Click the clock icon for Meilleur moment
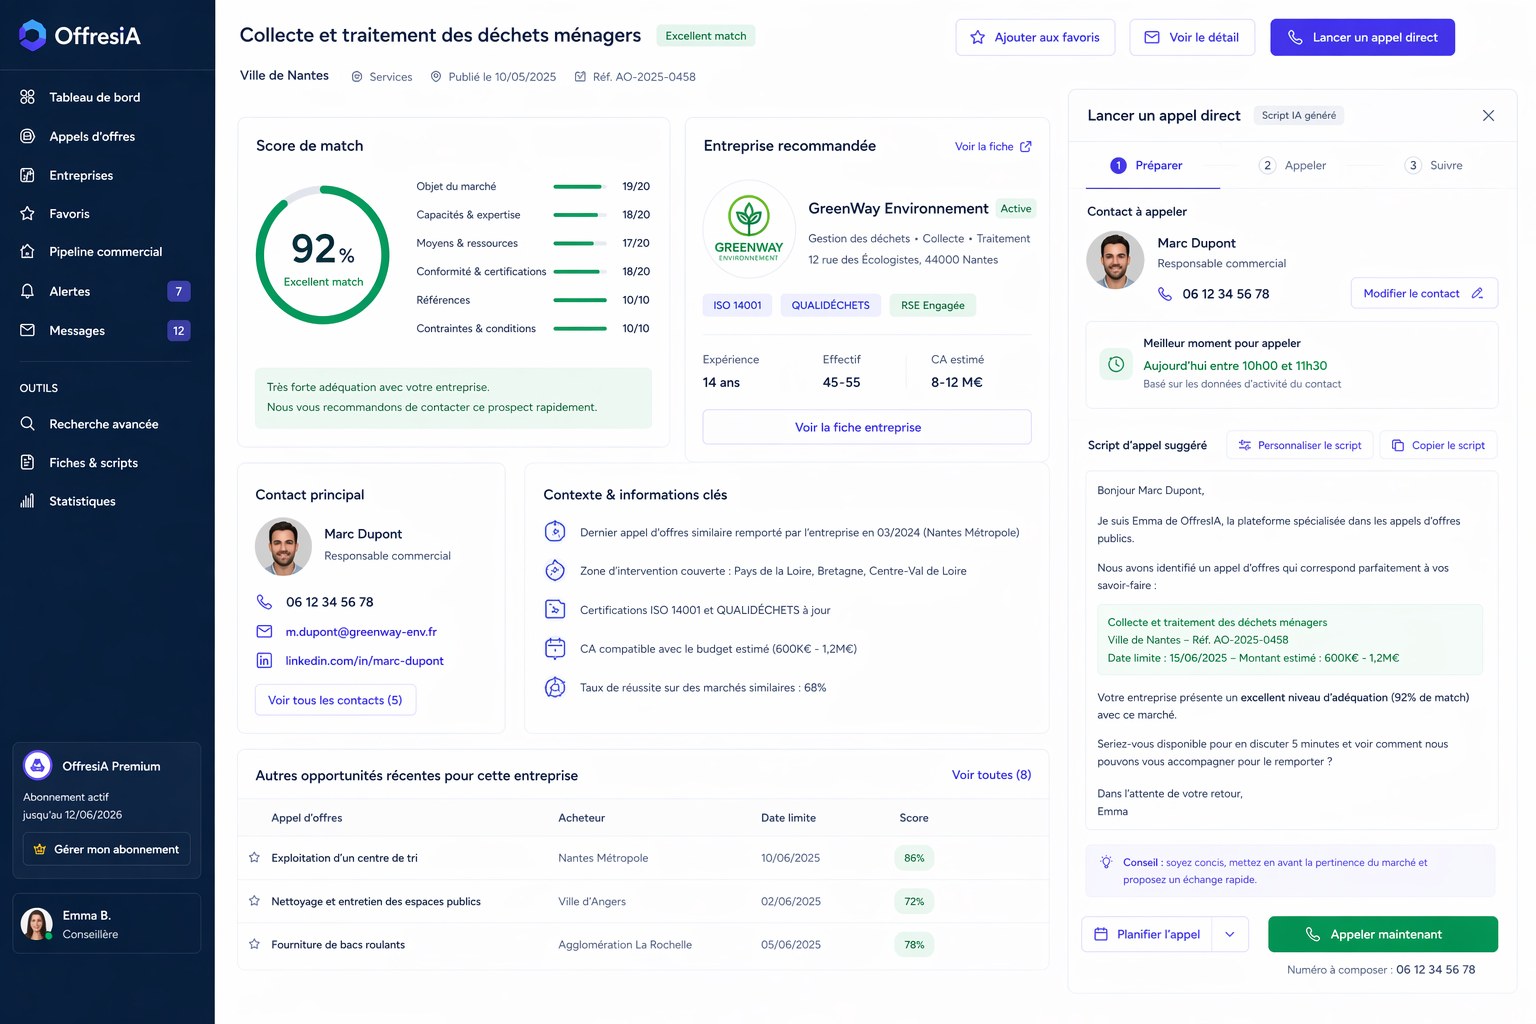Viewport: 1536px width, 1024px height. 1116,364
